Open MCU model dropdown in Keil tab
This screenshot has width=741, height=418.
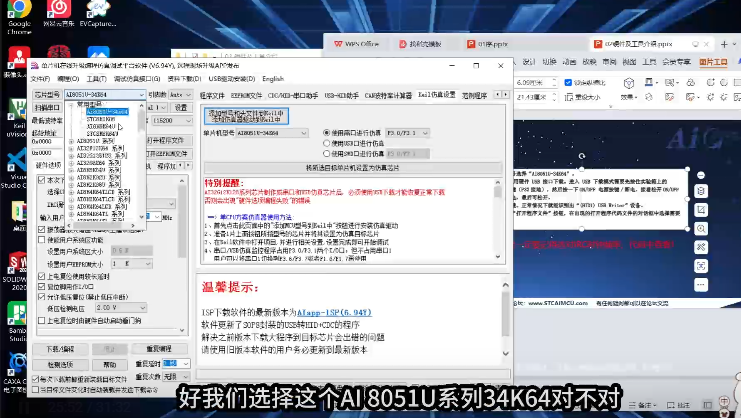point(273,133)
